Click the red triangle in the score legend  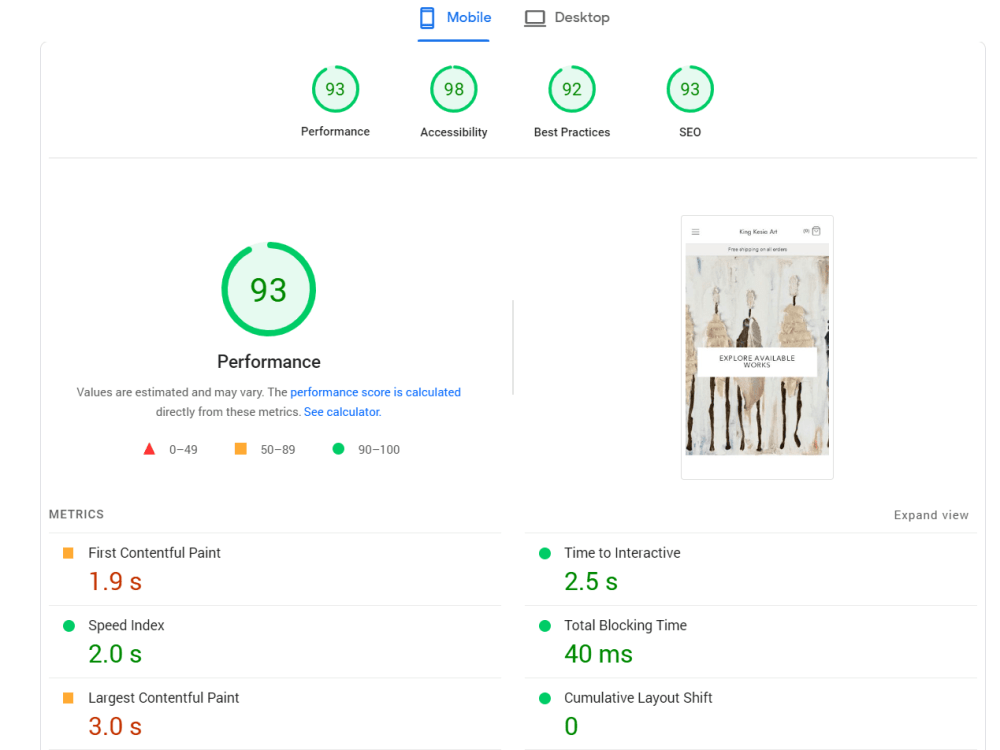(x=149, y=448)
